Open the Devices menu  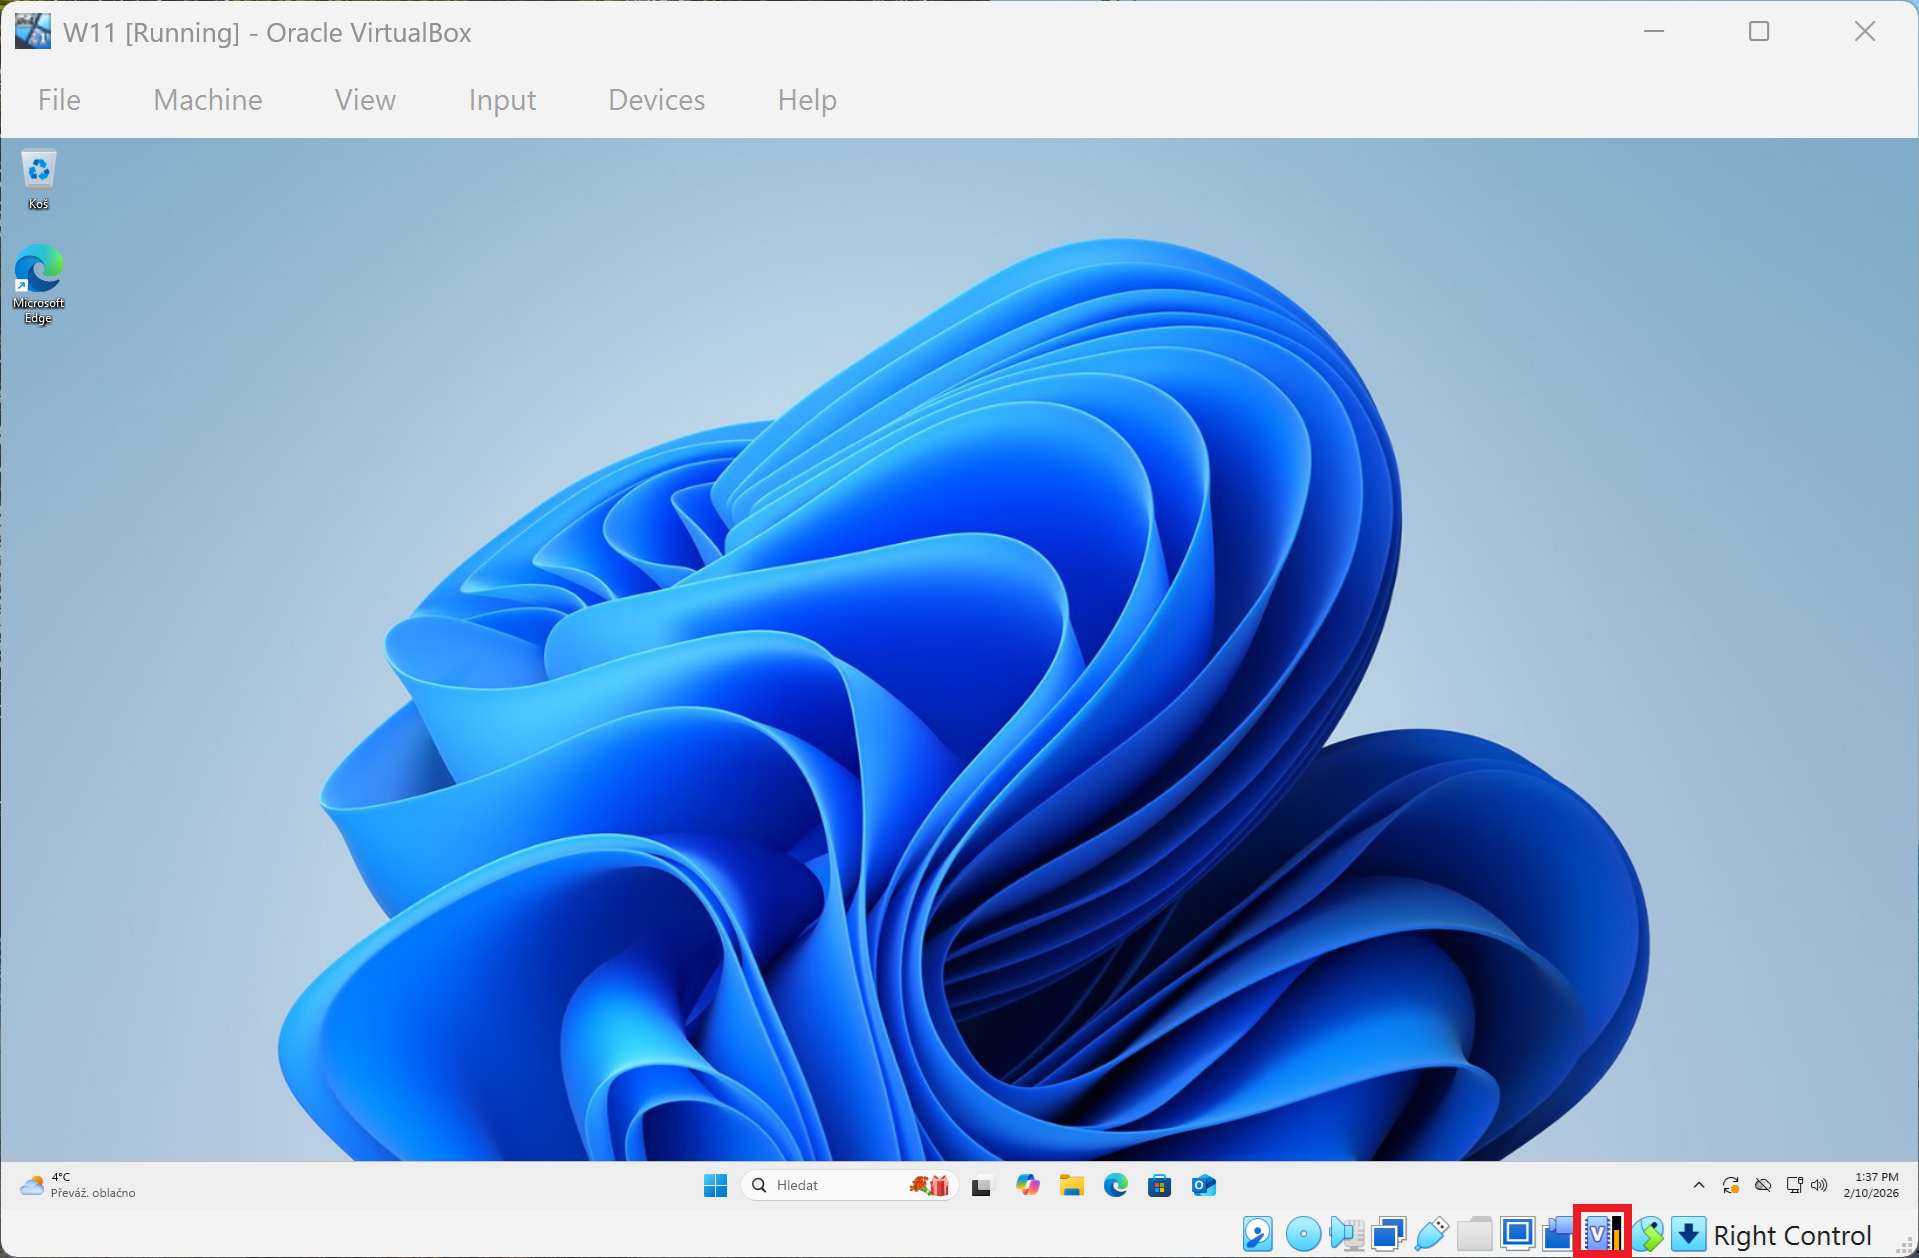(x=656, y=100)
